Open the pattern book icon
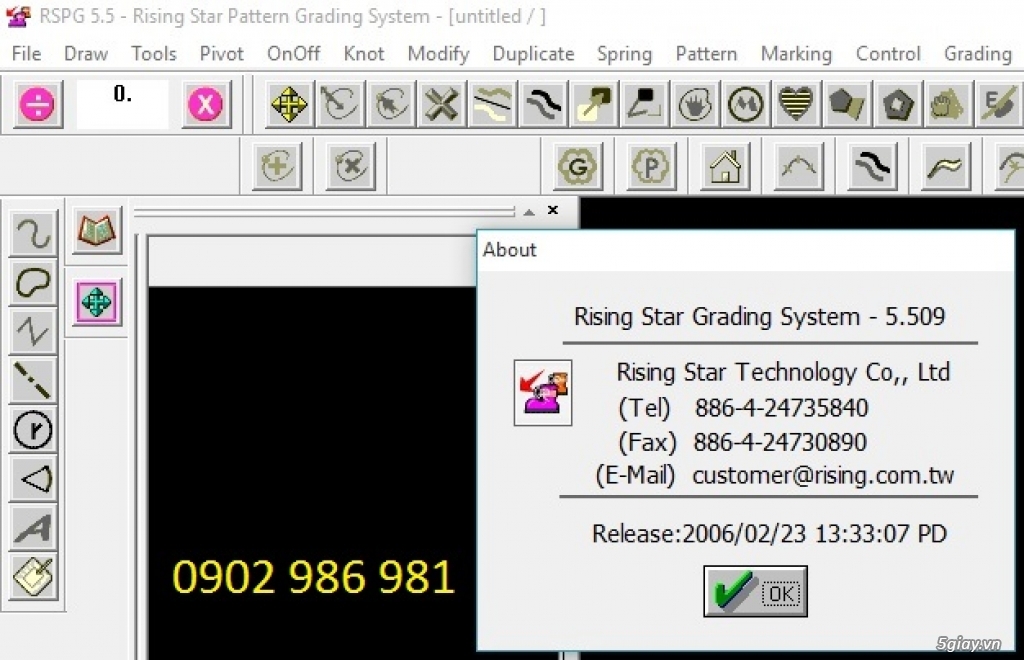The height and width of the screenshot is (660, 1024). click(x=96, y=231)
